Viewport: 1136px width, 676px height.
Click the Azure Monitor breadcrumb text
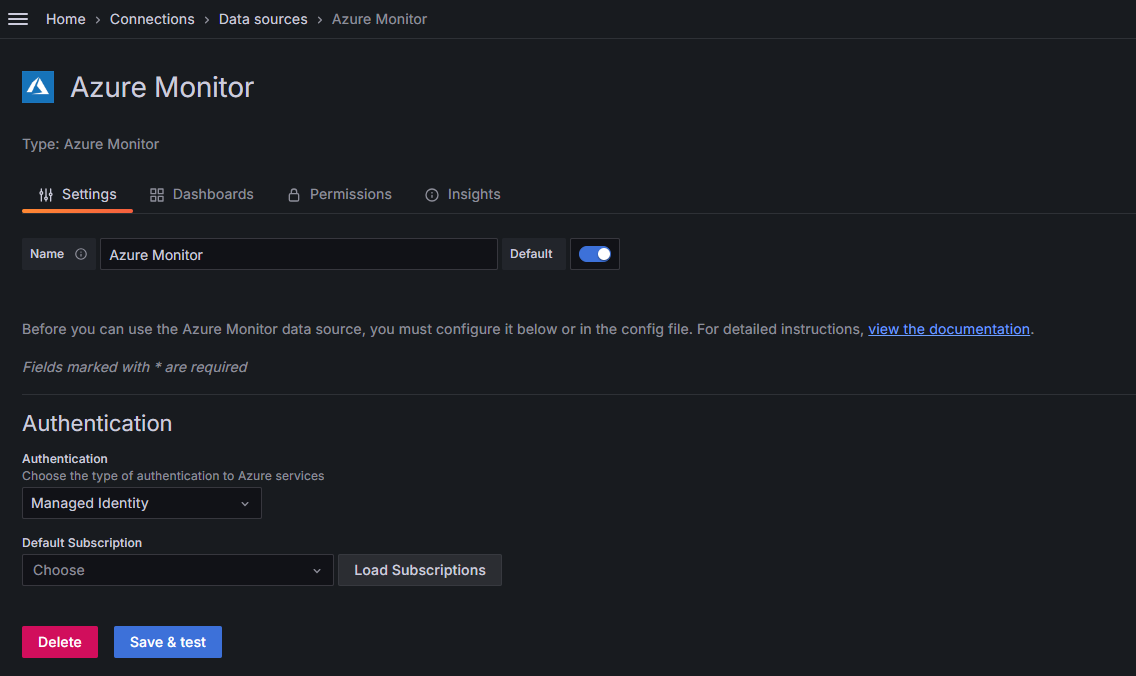[x=380, y=20]
